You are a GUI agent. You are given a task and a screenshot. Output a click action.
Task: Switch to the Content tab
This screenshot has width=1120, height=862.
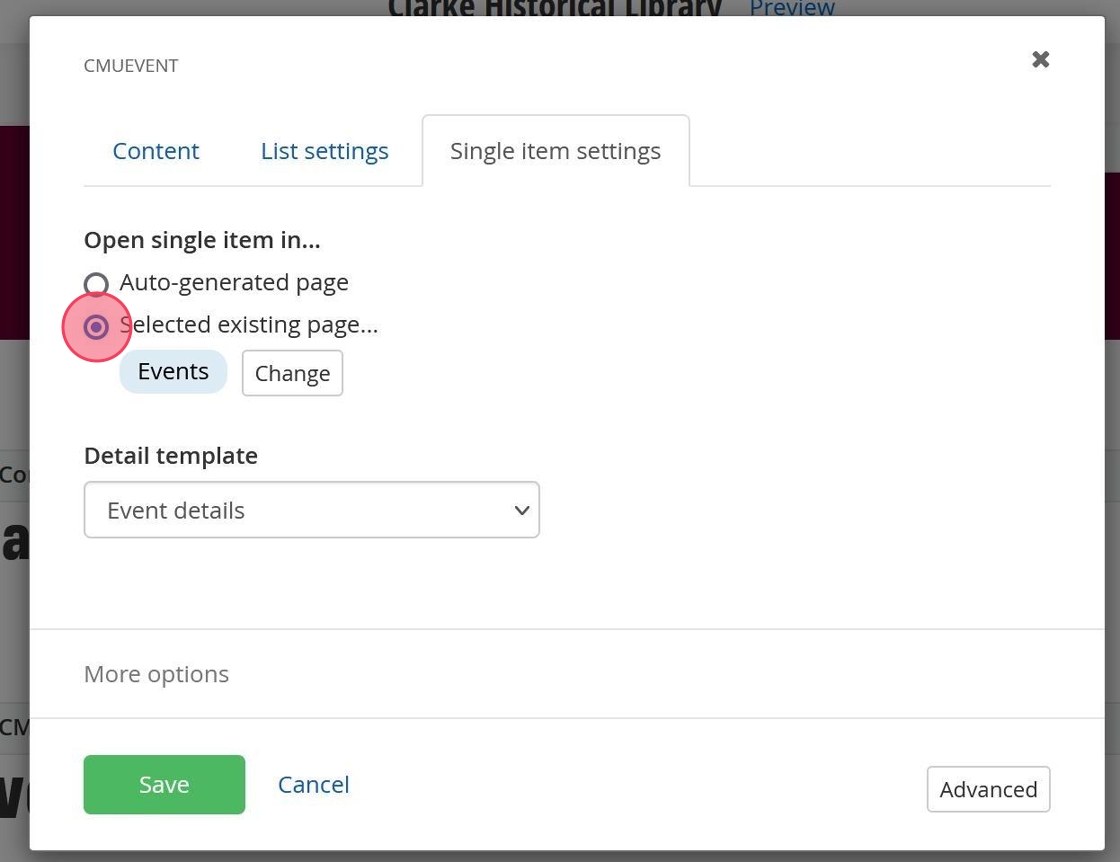click(x=156, y=151)
